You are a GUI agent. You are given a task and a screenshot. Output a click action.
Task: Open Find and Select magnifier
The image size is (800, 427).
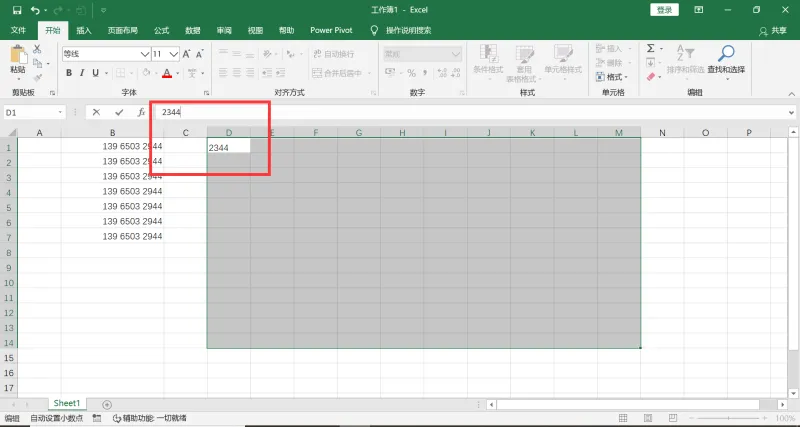[726, 60]
